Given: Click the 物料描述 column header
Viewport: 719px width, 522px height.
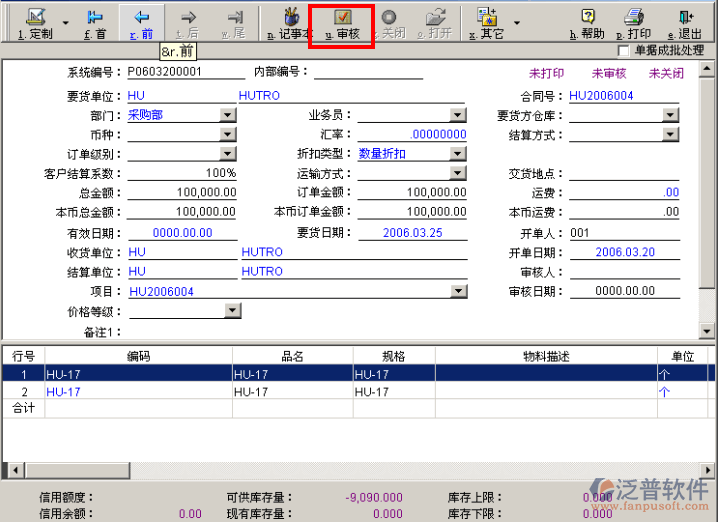Looking at the screenshot, I should (546, 356).
